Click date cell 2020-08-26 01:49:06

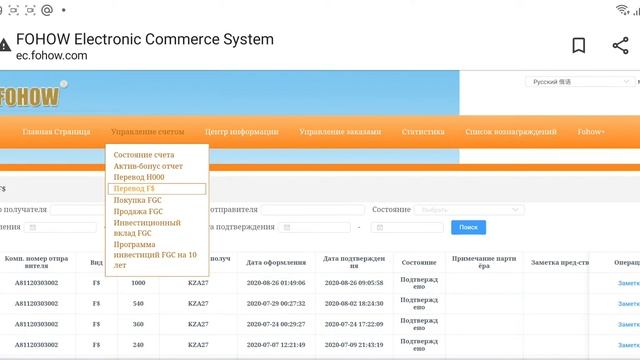pos(276,283)
